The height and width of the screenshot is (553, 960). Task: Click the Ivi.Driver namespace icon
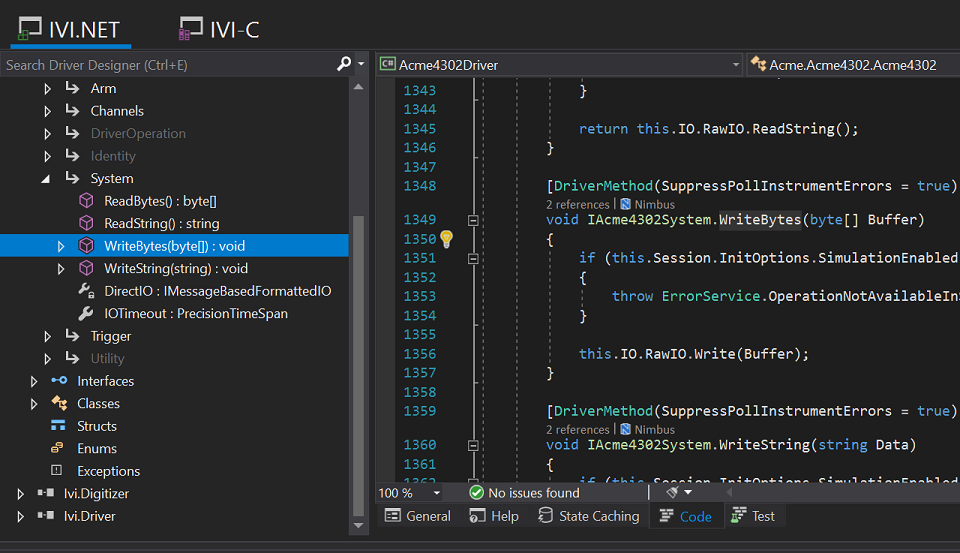46,515
